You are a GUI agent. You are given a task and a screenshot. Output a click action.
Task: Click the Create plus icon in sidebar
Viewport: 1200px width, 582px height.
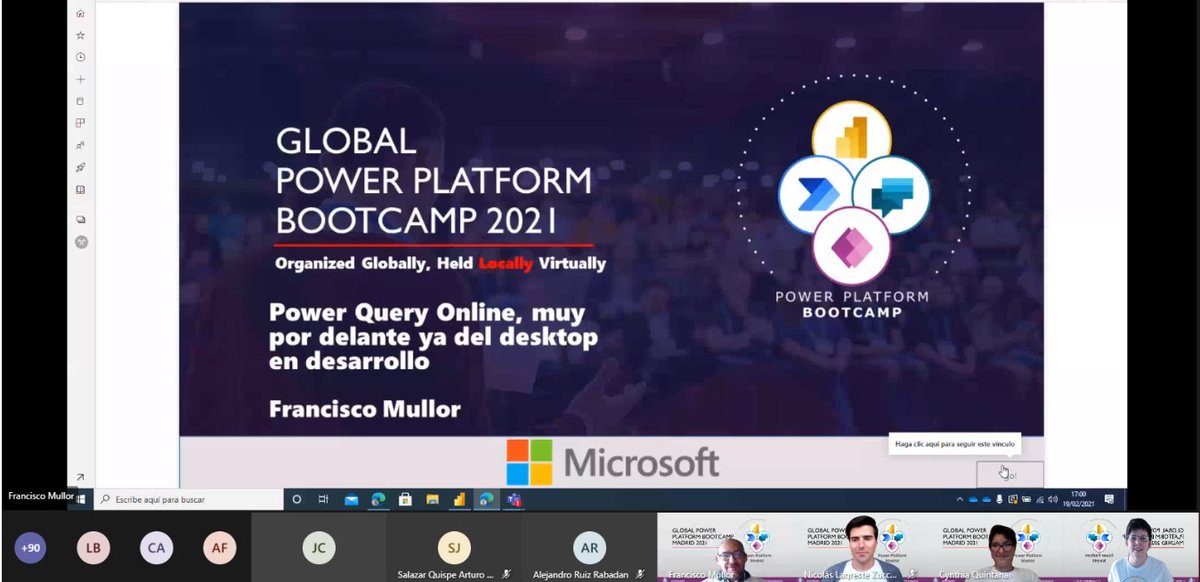[80, 79]
